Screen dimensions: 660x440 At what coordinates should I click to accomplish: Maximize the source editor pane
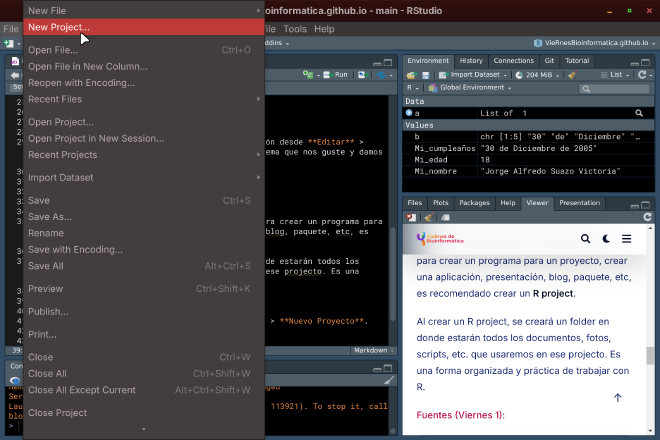point(388,63)
